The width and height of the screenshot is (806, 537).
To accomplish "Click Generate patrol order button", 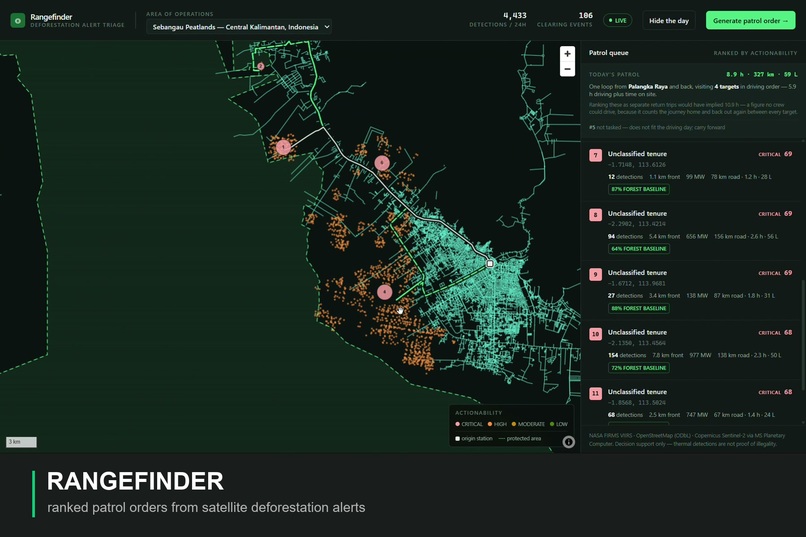I will 750,21.
